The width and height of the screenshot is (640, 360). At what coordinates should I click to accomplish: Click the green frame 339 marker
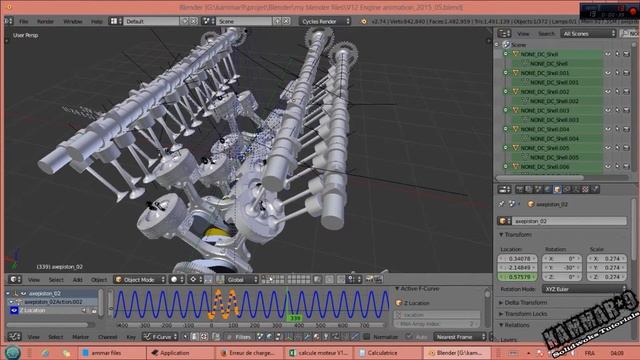294,318
